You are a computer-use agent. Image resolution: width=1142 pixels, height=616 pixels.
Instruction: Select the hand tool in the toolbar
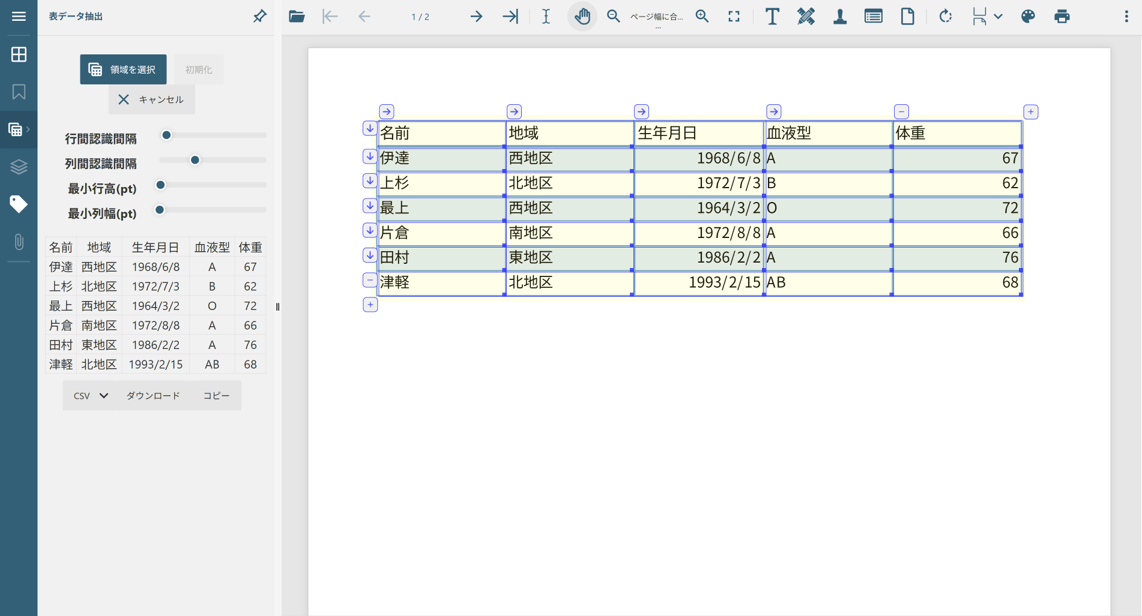pyautogui.click(x=582, y=16)
